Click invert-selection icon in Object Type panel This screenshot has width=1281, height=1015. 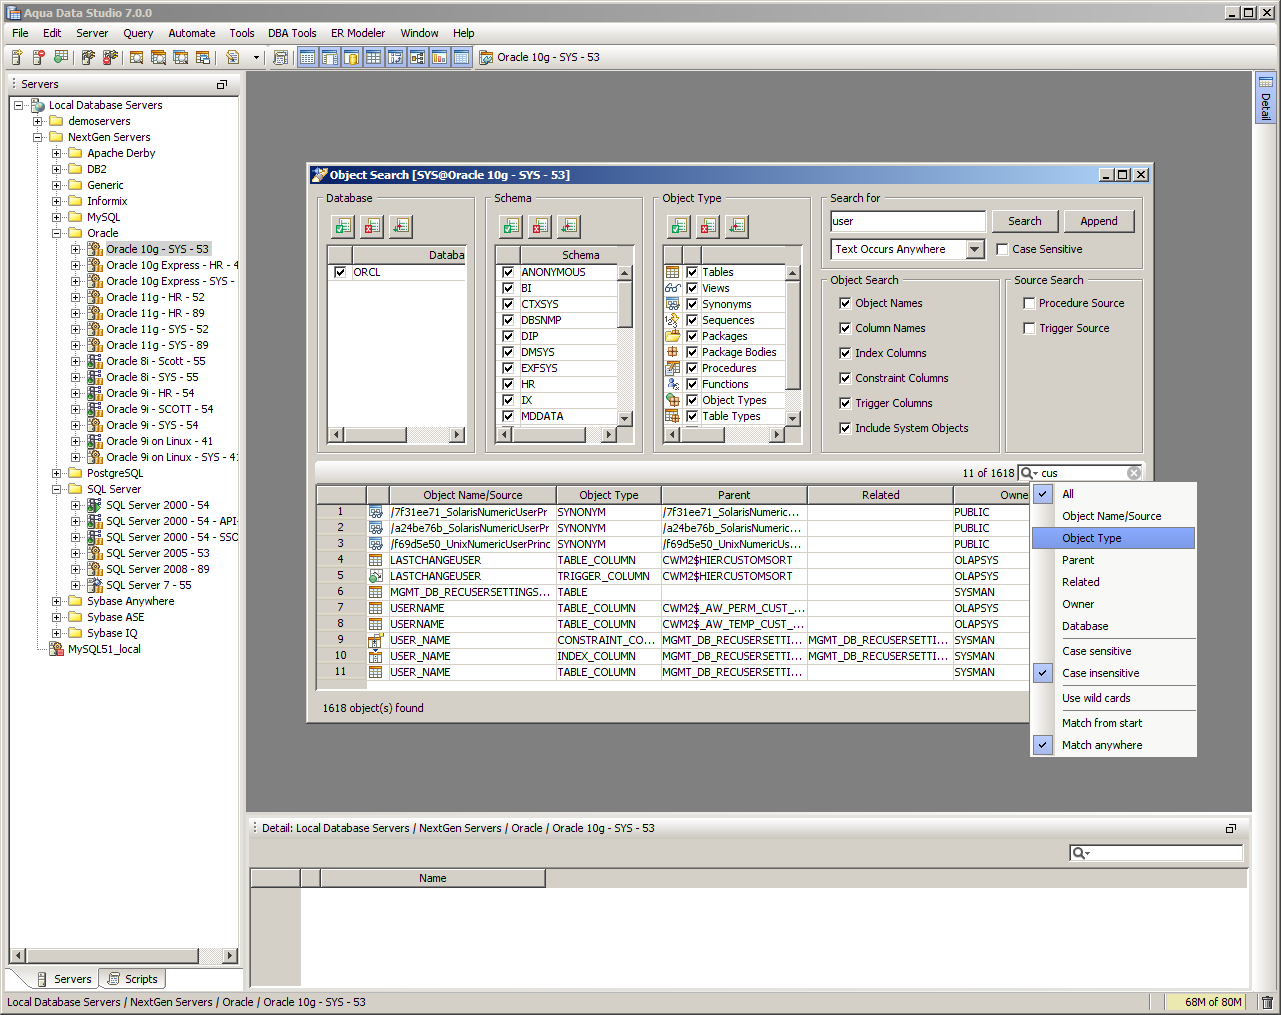click(737, 227)
